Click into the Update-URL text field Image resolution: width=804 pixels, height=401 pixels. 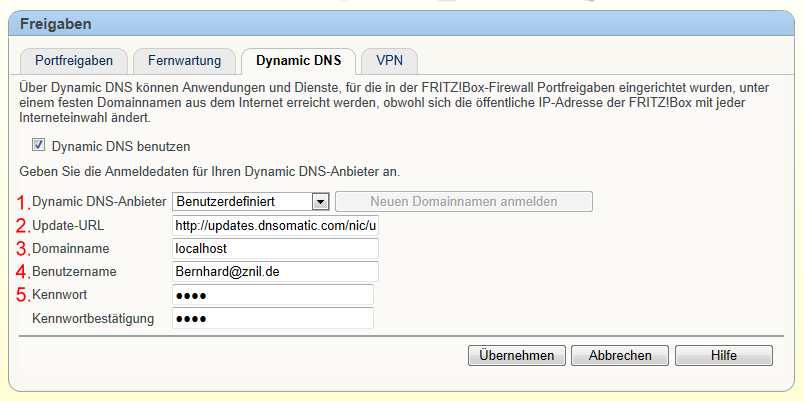pyautogui.click(x=275, y=225)
